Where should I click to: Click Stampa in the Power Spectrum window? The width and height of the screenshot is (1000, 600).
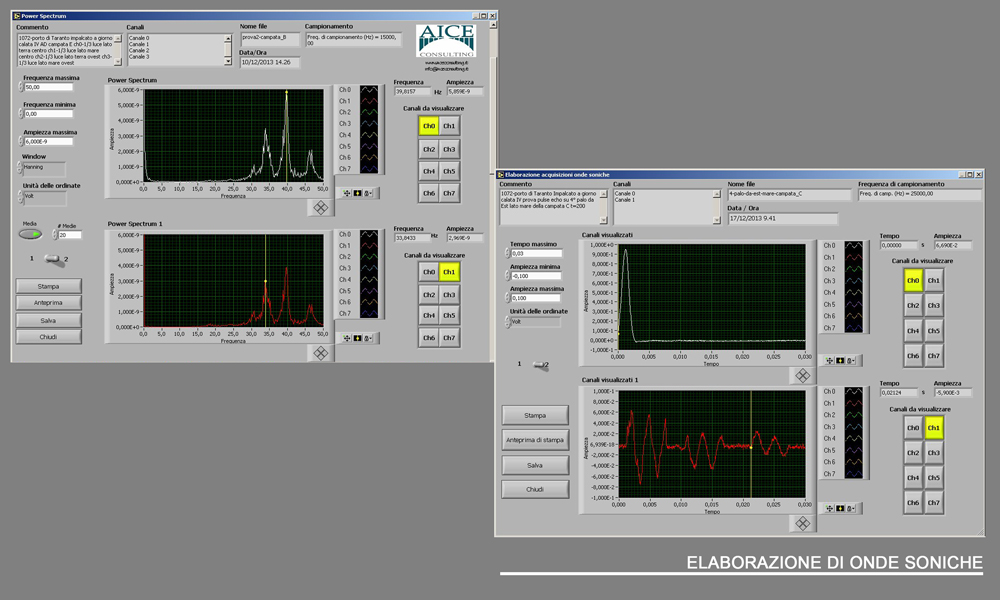click(48, 286)
